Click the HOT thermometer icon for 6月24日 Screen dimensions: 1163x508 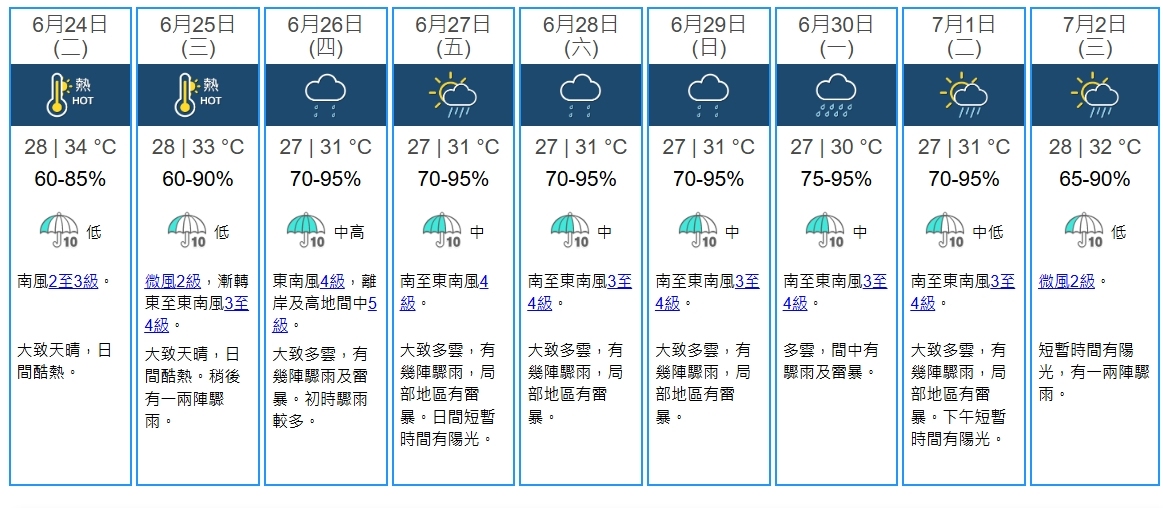click(70, 95)
